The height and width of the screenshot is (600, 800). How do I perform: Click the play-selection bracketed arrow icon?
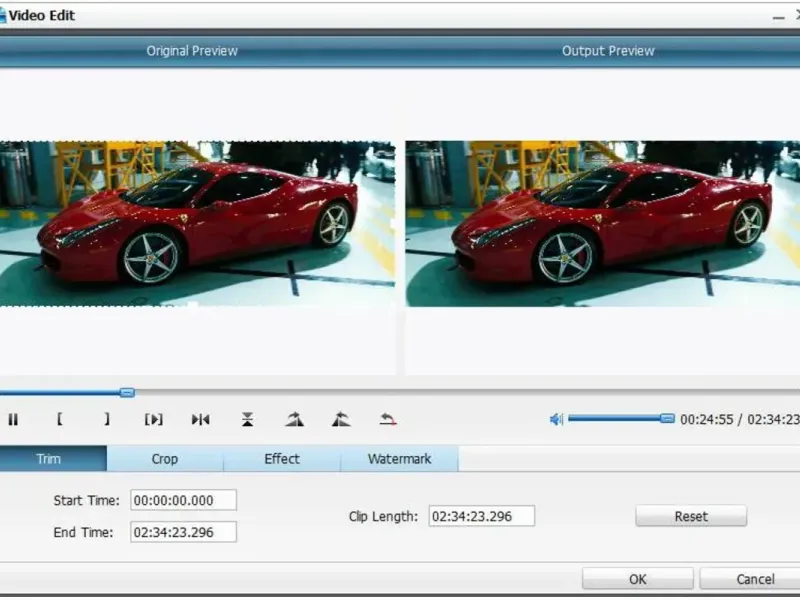point(153,420)
